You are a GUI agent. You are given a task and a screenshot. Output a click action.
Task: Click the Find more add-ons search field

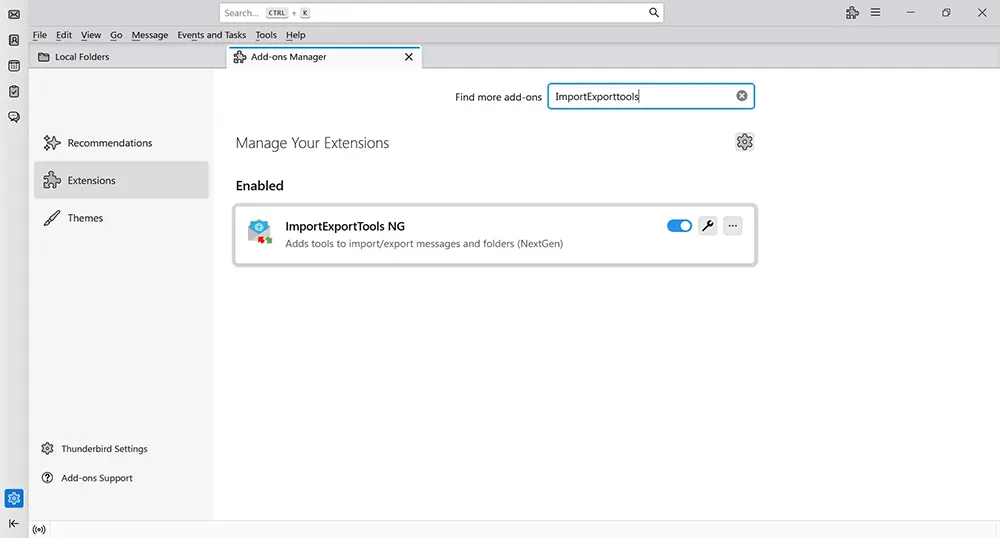[651, 96]
